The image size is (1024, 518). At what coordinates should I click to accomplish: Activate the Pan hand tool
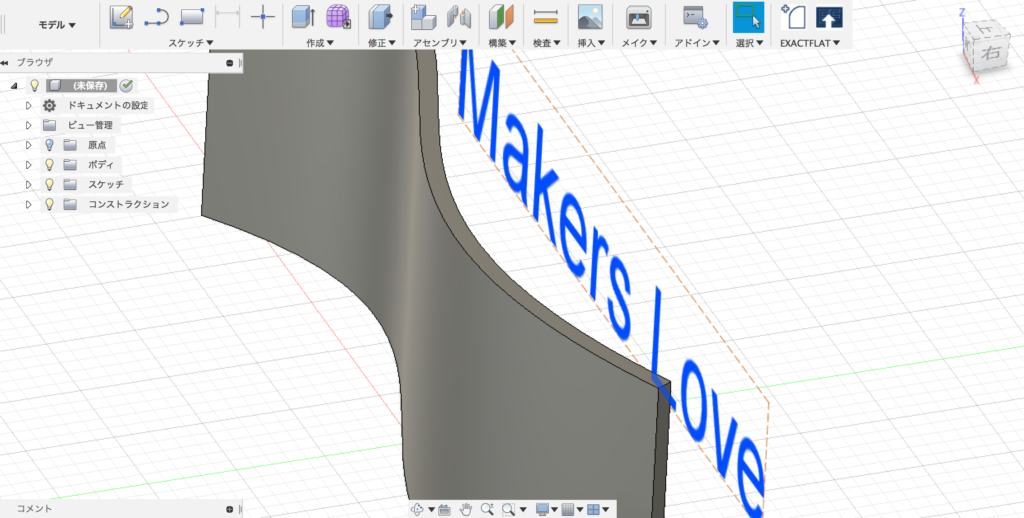(466, 509)
